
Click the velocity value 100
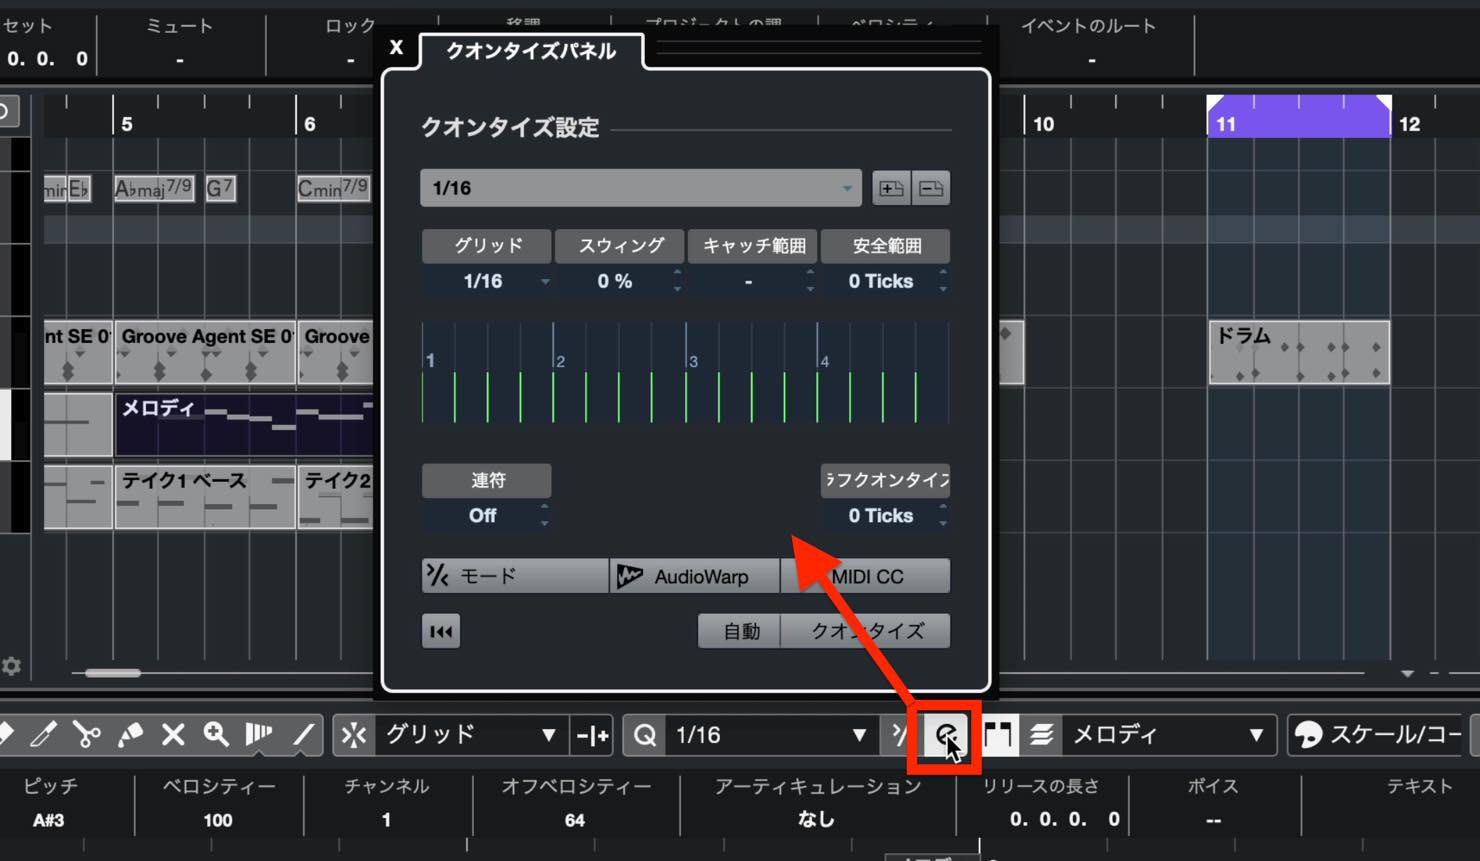(x=217, y=820)
